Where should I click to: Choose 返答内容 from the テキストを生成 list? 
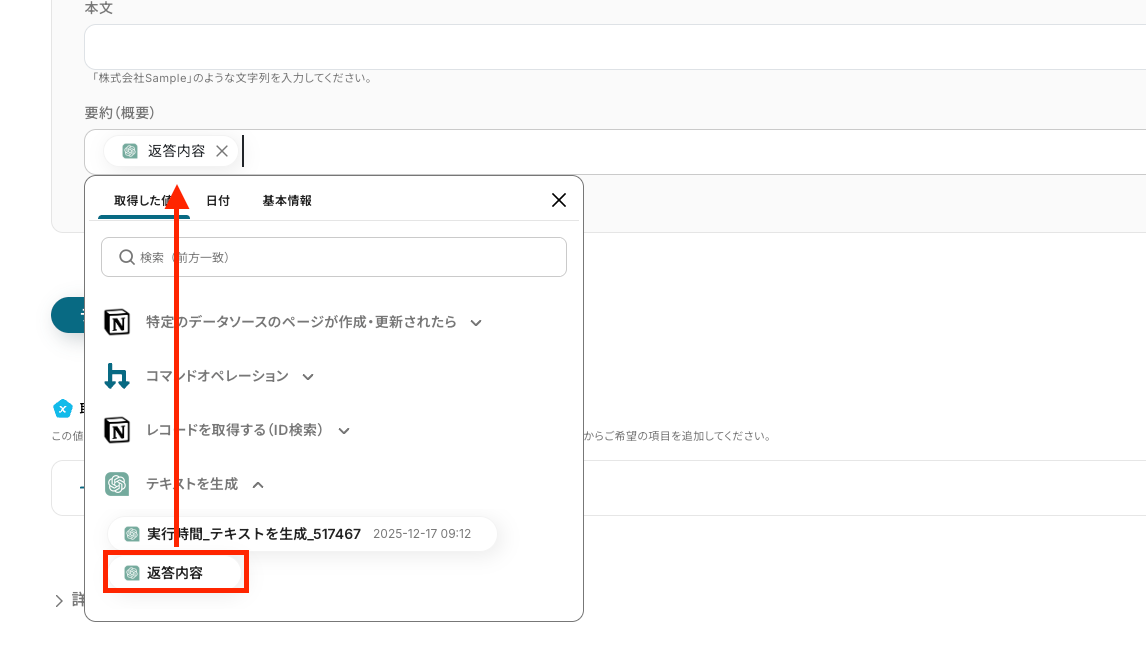click(x=175, y=573)
